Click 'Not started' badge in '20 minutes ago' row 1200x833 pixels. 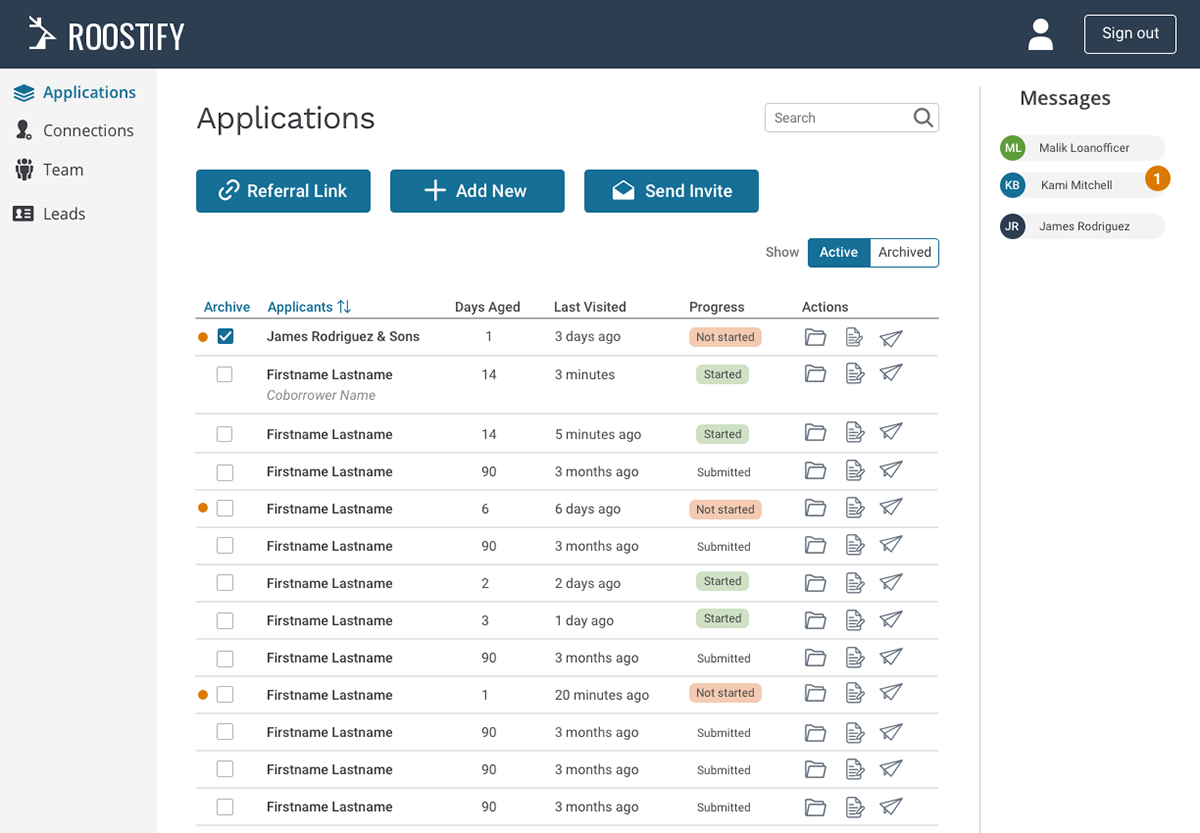[x=725, y=693]
